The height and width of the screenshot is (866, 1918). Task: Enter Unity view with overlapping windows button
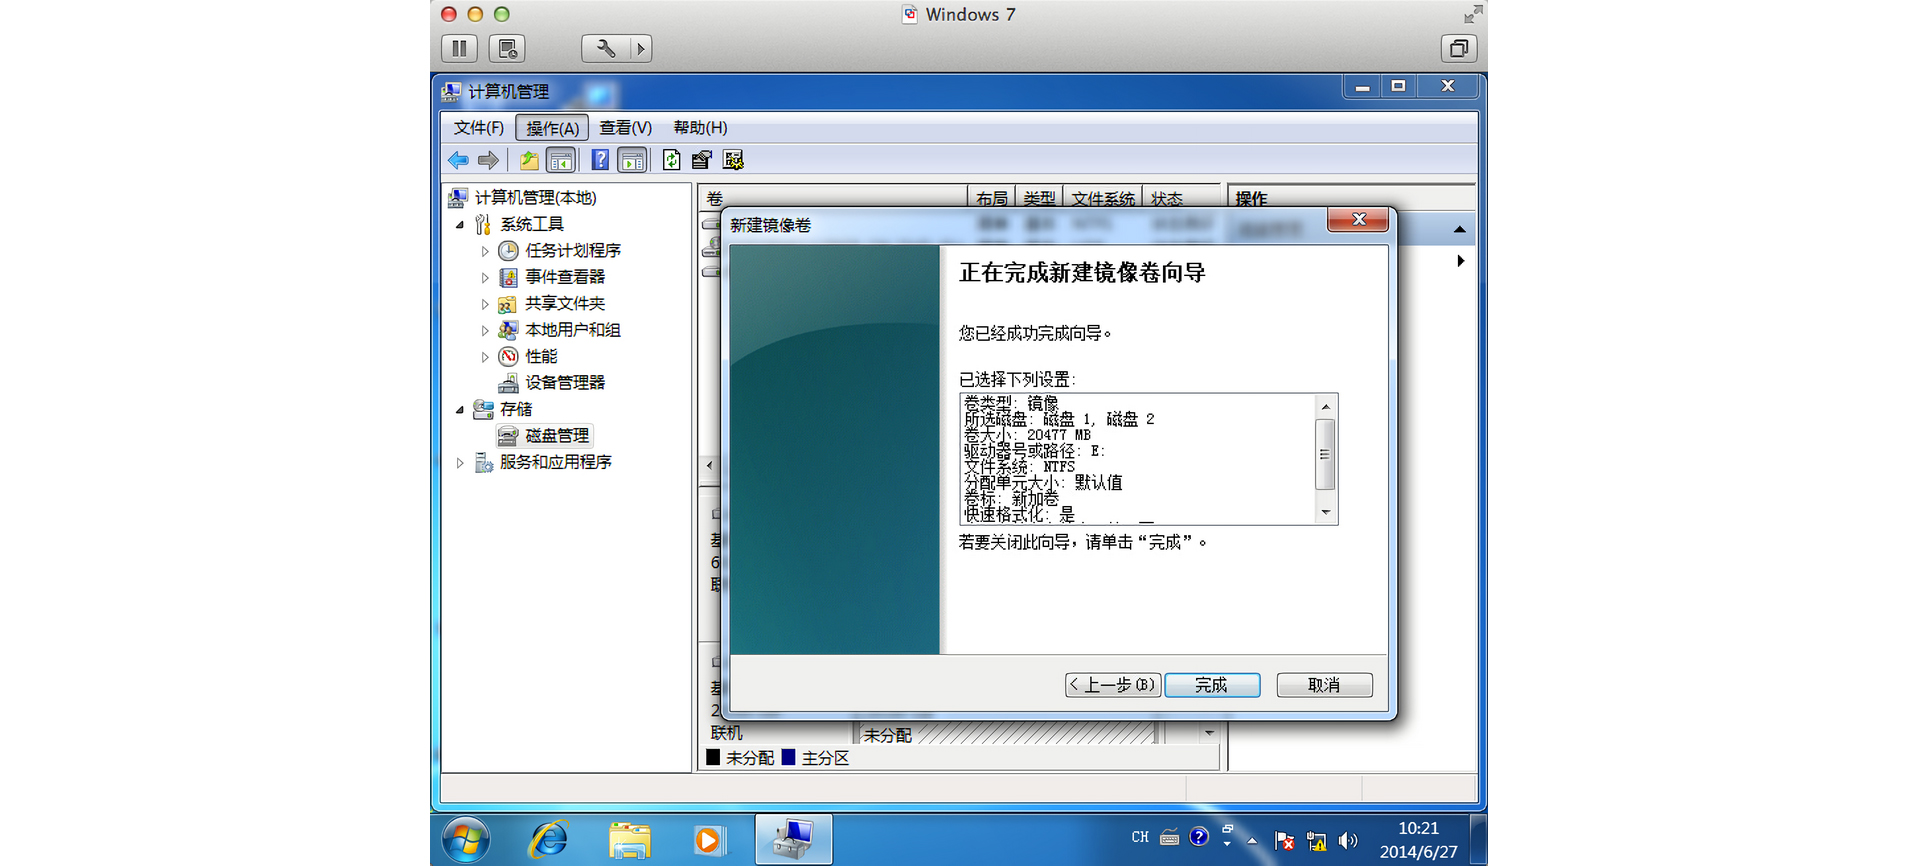tap(1459, 48)
